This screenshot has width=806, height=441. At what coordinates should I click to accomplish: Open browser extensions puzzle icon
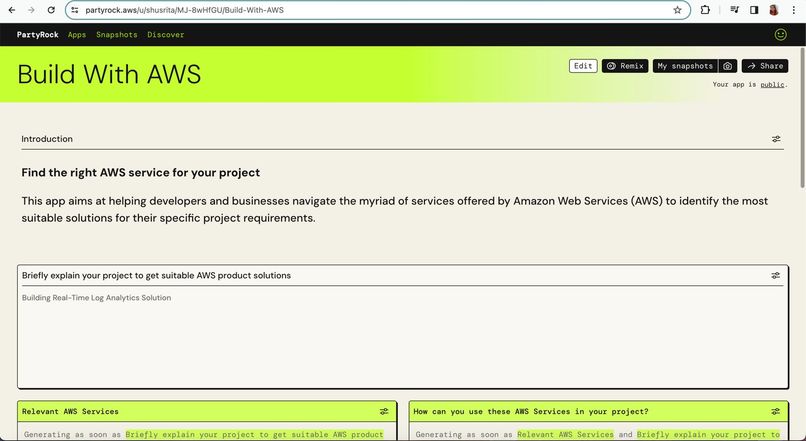[705, 10]
